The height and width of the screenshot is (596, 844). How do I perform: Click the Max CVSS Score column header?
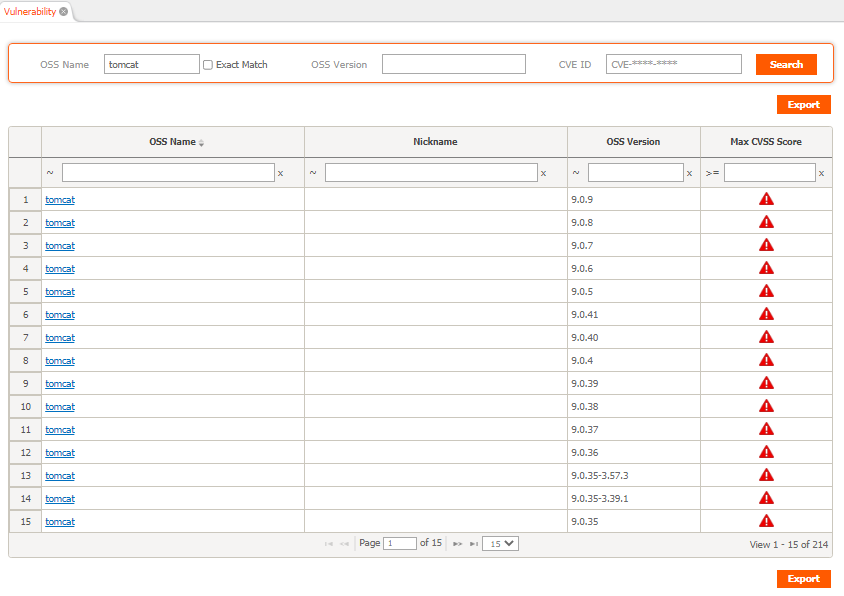pos(766,142)
